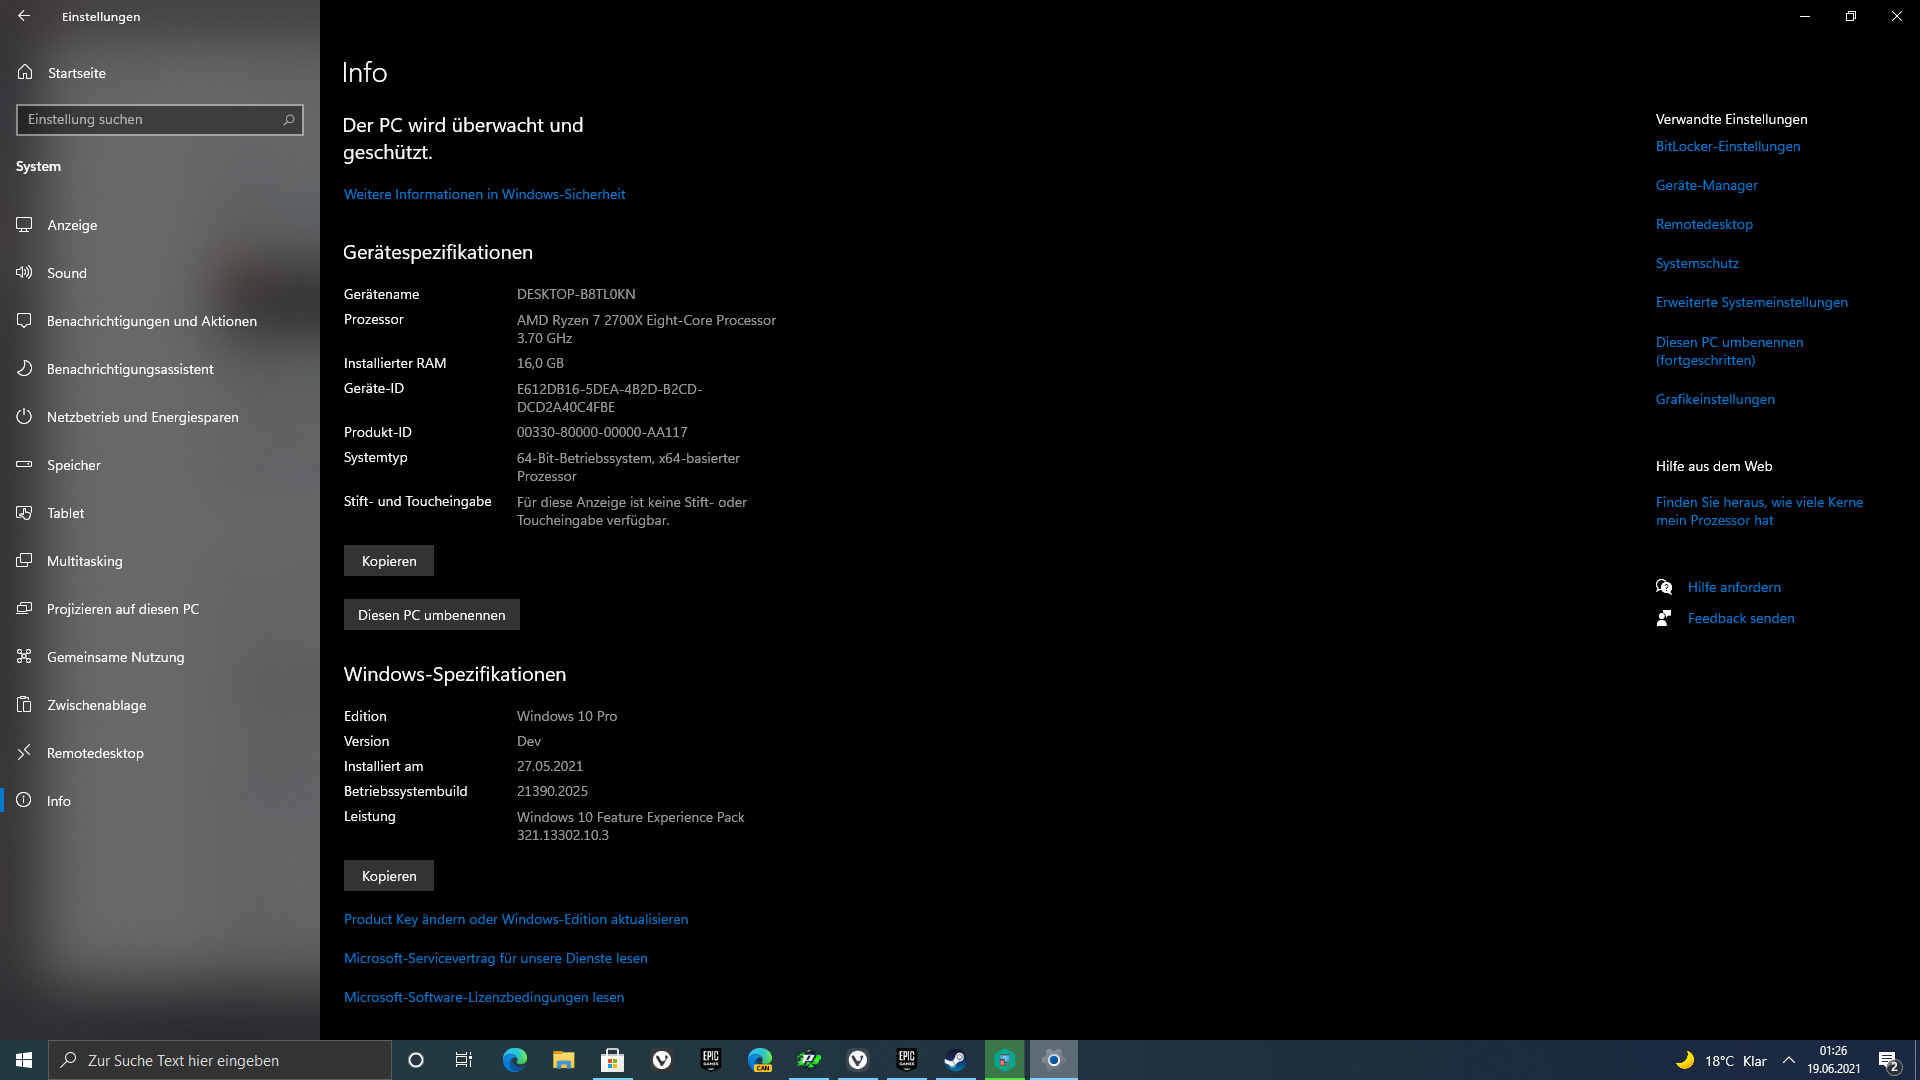Image resolution: width=1920 pixels, height=1080 pixels.
Task: Click the Zwischenablage clipboard icon
Action: (x=25, y=704)
